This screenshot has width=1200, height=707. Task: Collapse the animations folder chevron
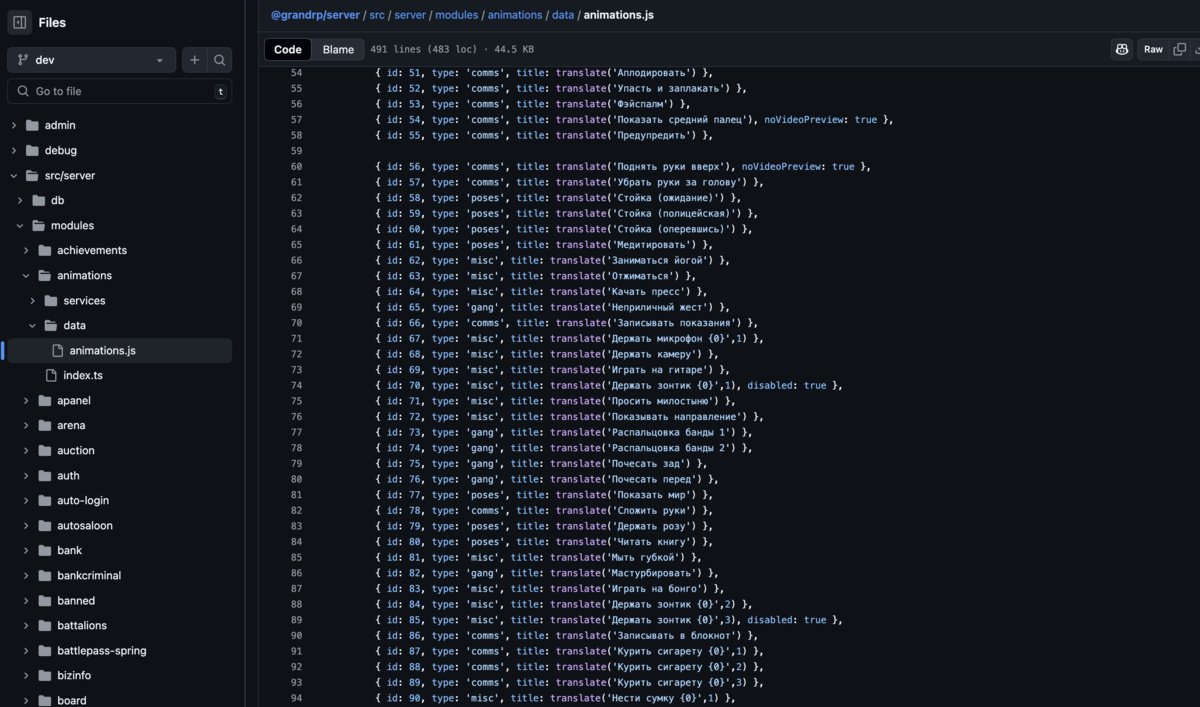[26, 275]
